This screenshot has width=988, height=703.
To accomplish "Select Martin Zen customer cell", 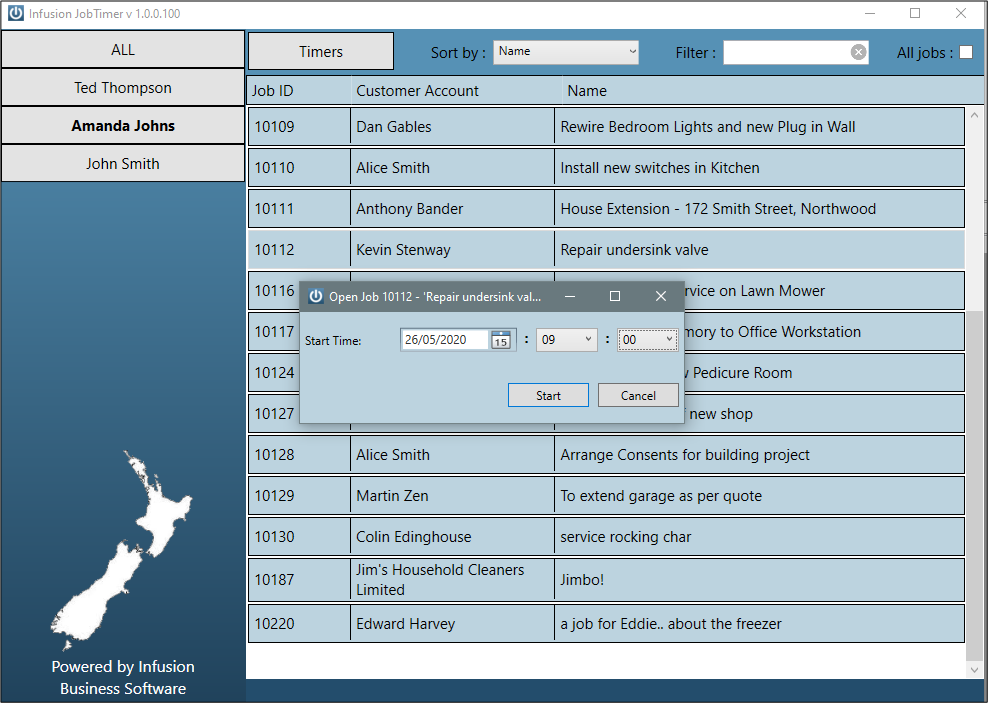I will [x=452, y=495].
